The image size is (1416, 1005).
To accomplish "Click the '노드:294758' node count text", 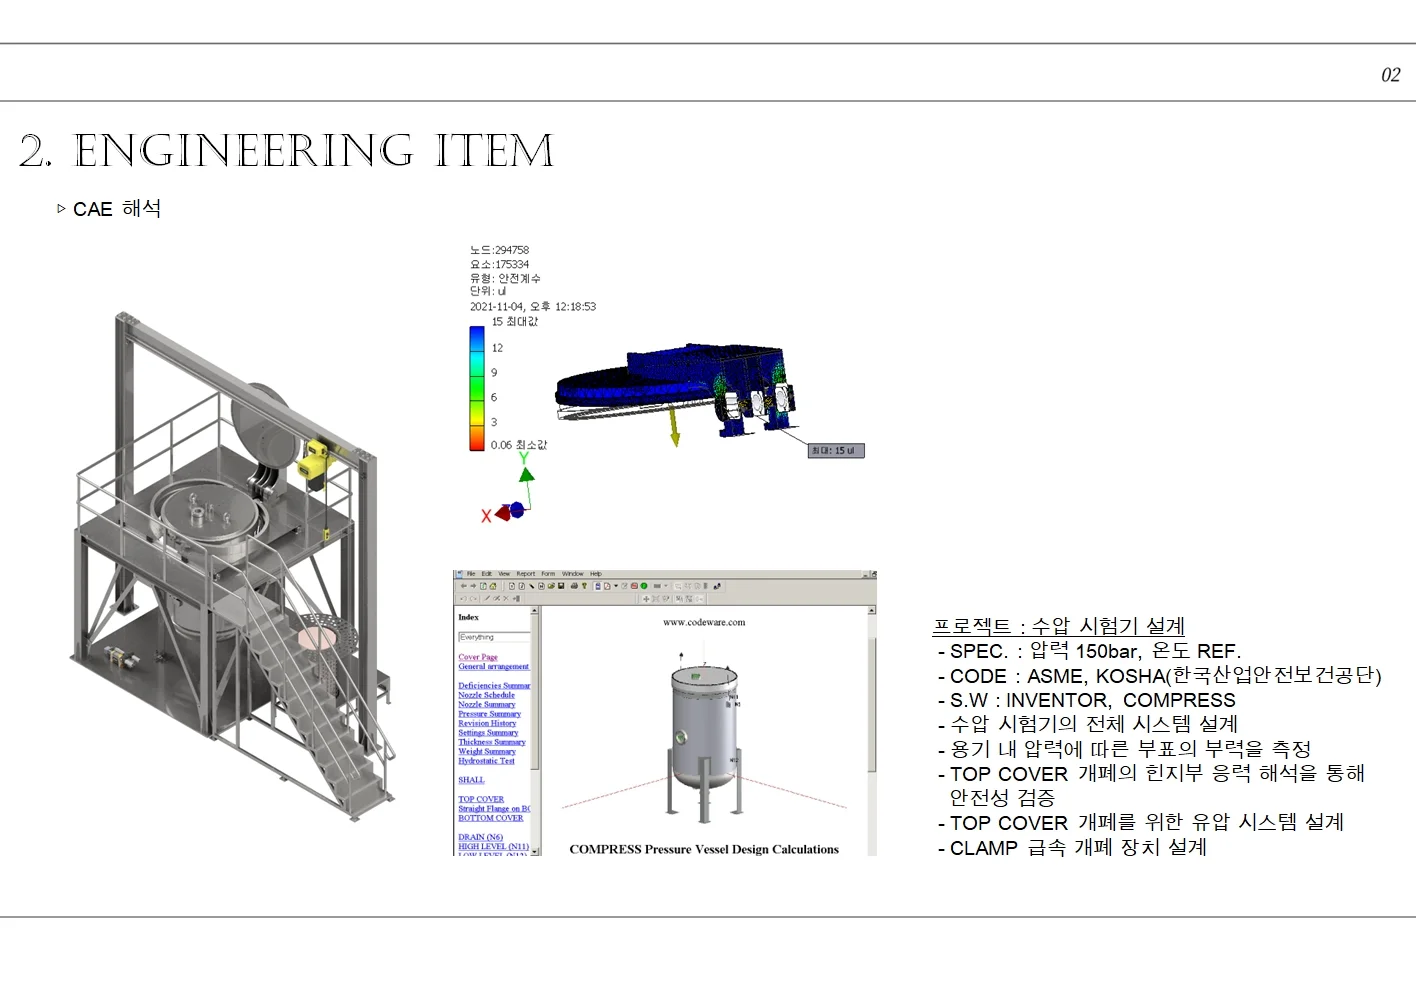I will pos(500,250).
